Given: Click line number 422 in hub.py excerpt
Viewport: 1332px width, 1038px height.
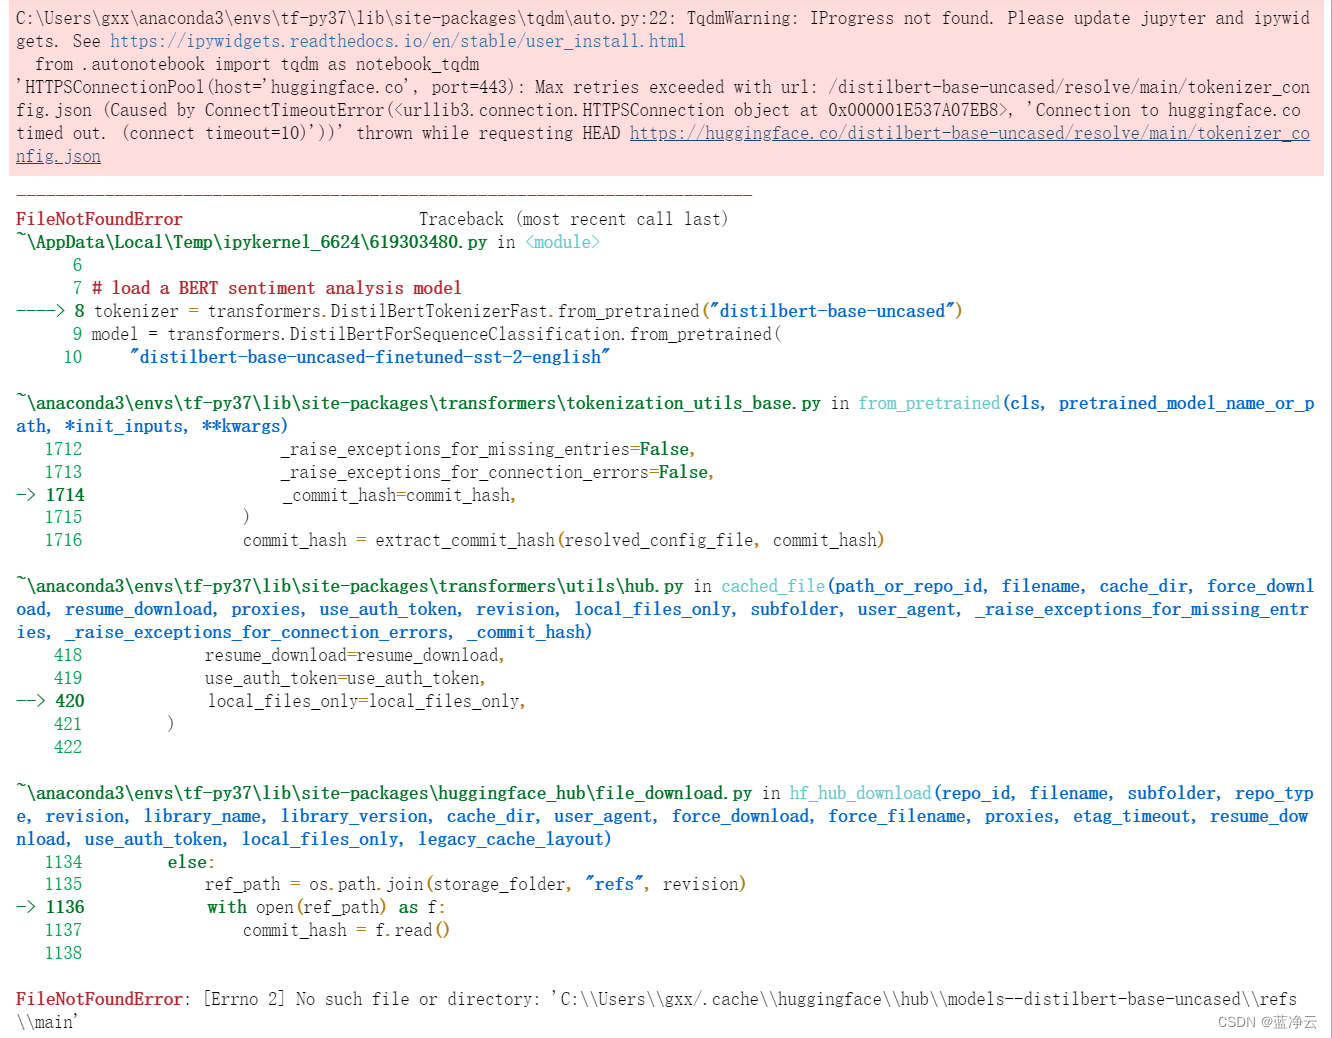Looking at the screenshot, I should [x=68, y=747].
